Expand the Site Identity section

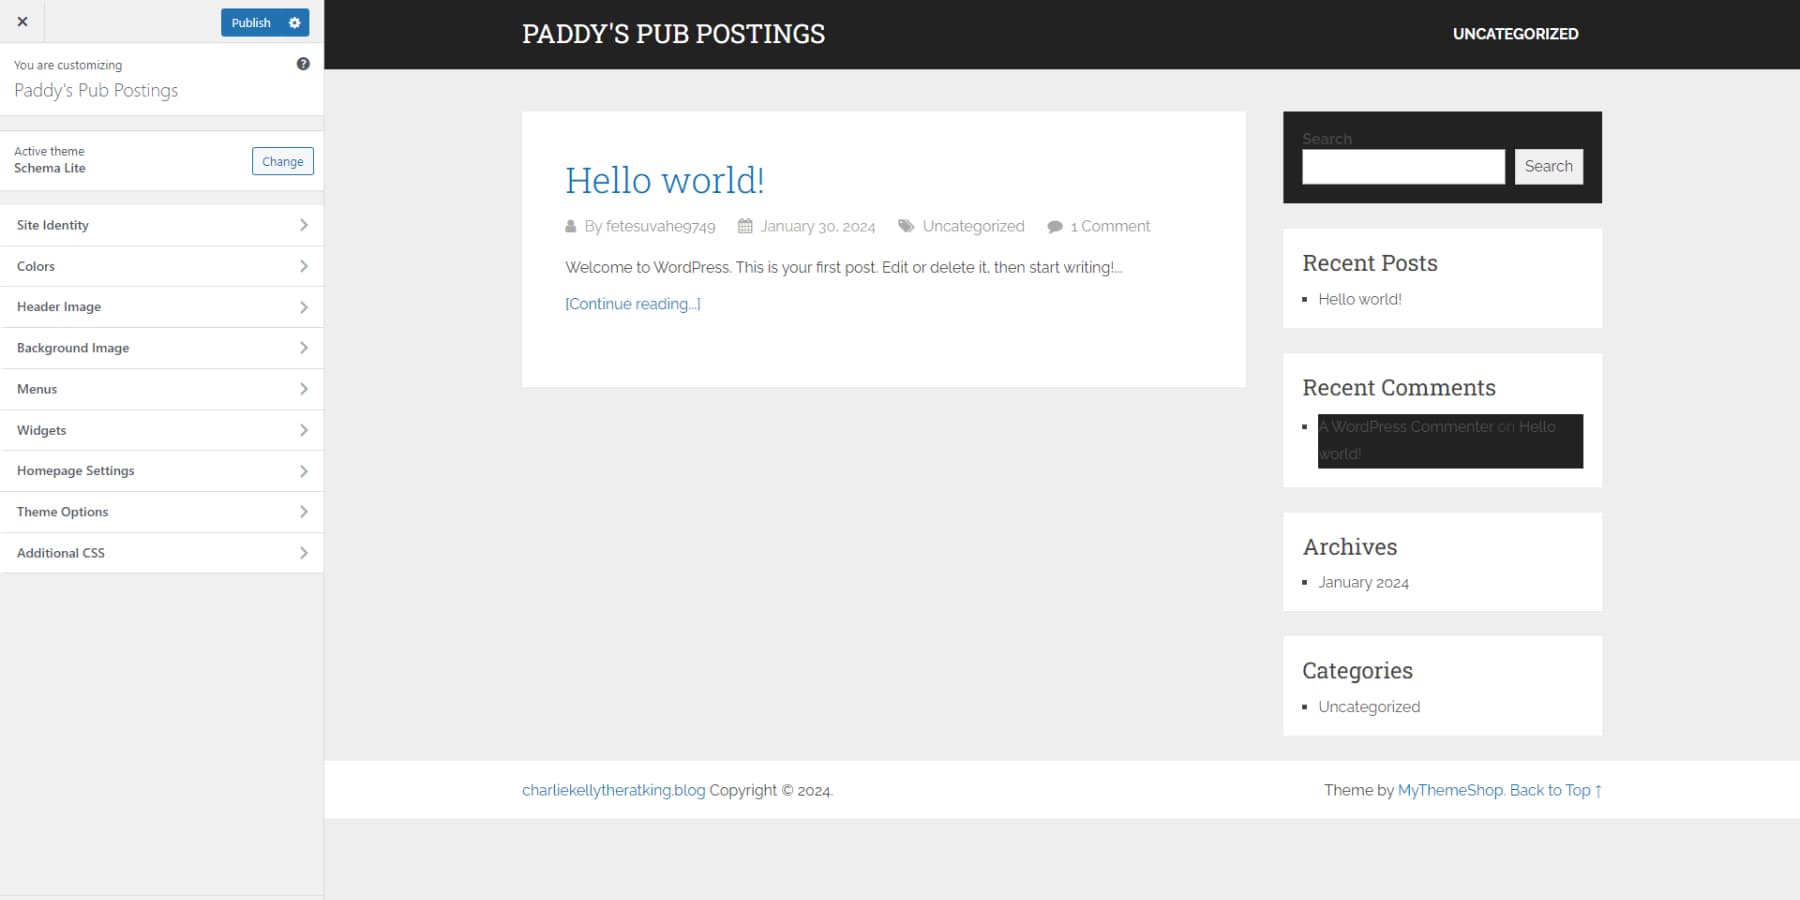[161, 225]
